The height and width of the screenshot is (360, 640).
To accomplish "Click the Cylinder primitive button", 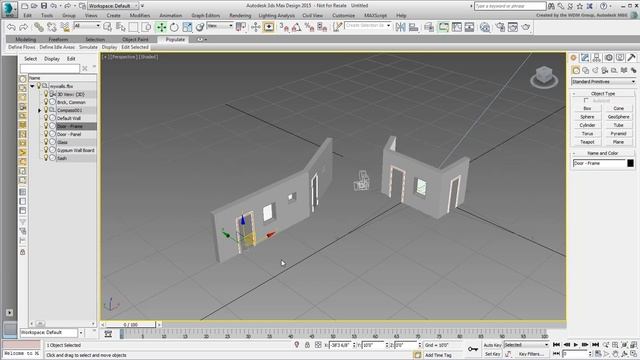I will [587, 125].
